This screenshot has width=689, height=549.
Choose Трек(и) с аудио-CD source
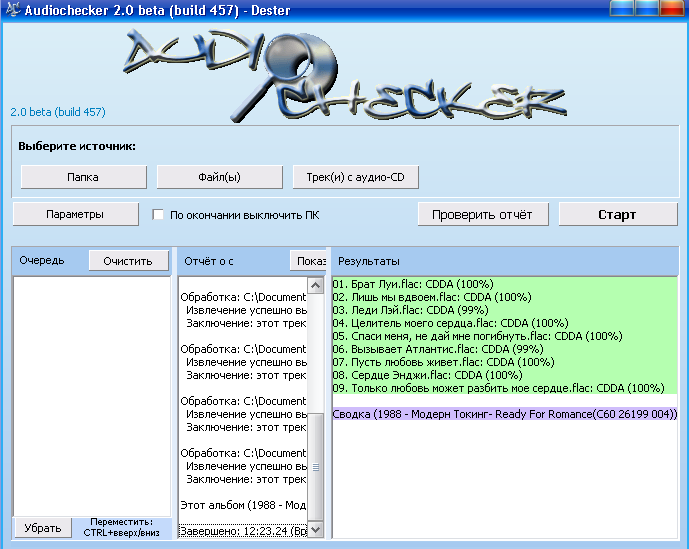coord(355,177)
